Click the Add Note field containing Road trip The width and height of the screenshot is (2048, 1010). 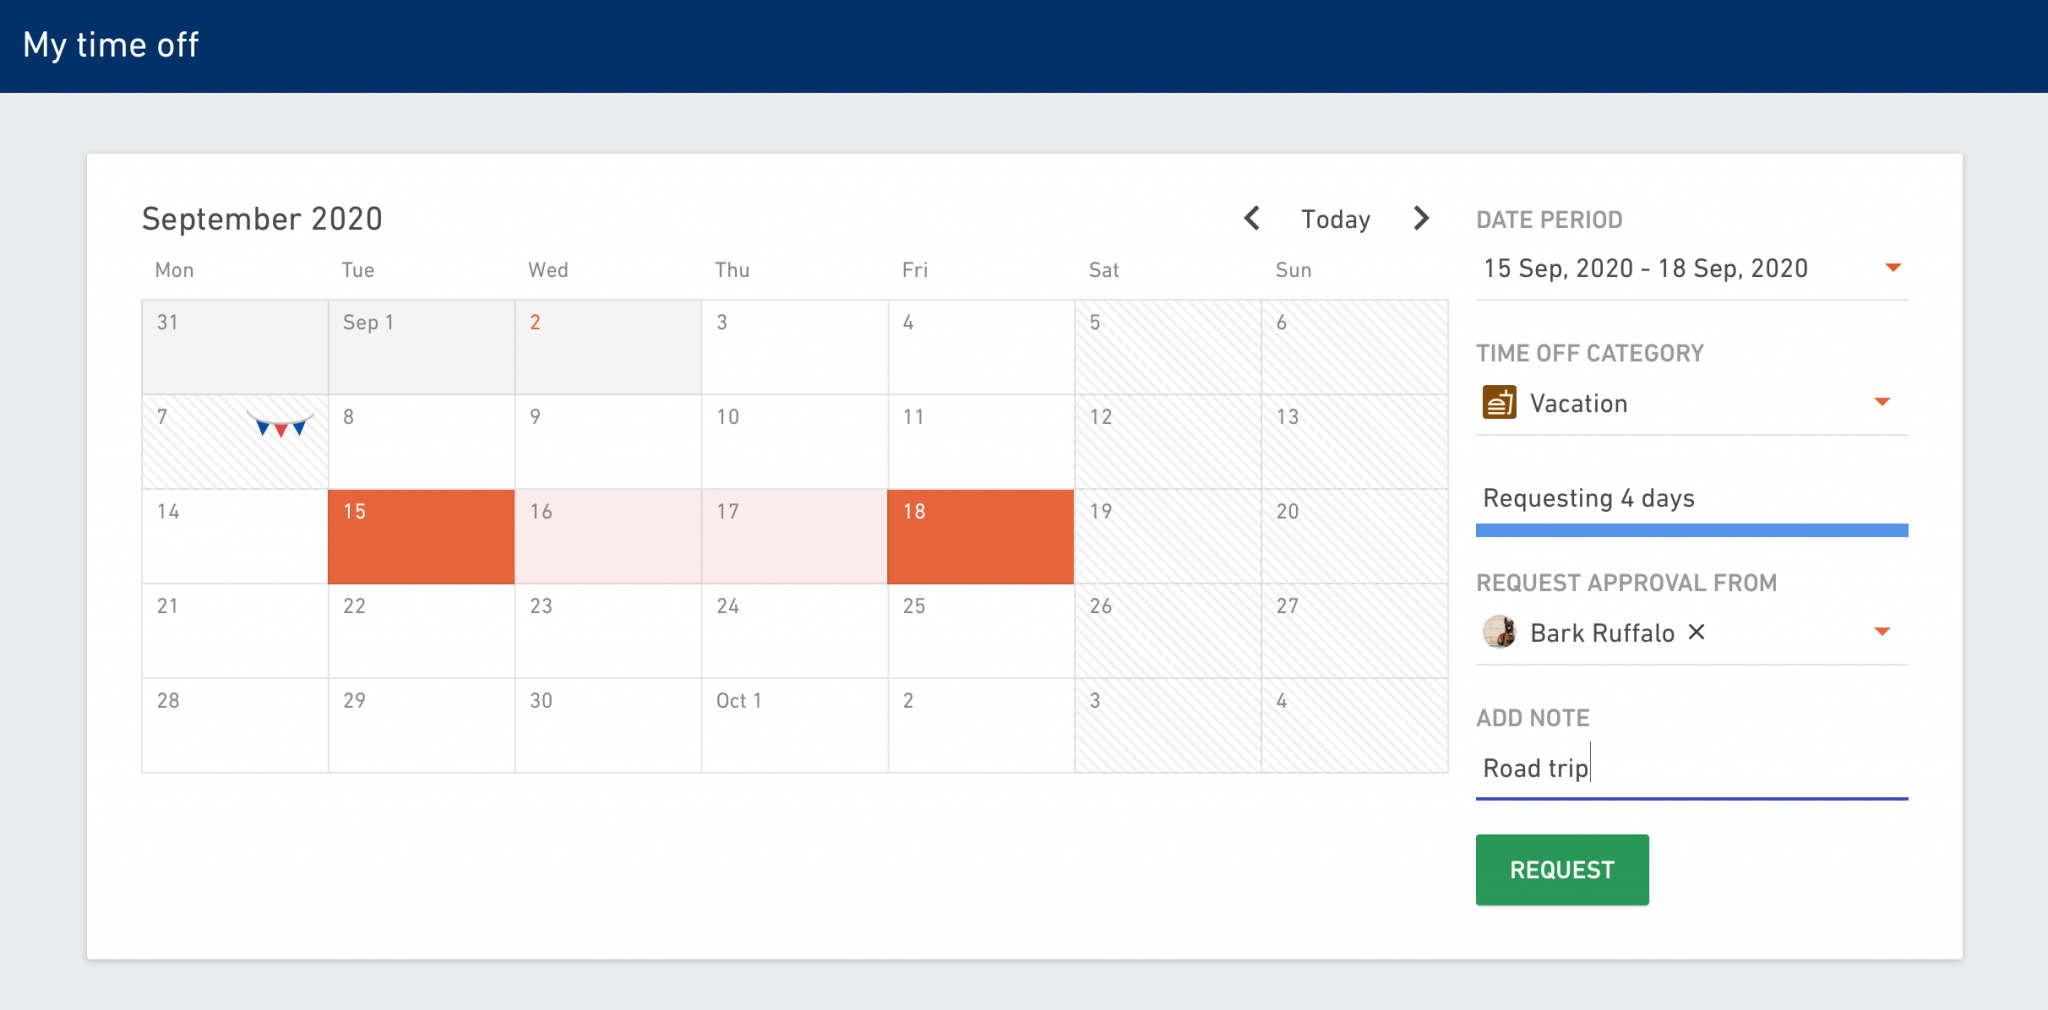[1692, 768]
